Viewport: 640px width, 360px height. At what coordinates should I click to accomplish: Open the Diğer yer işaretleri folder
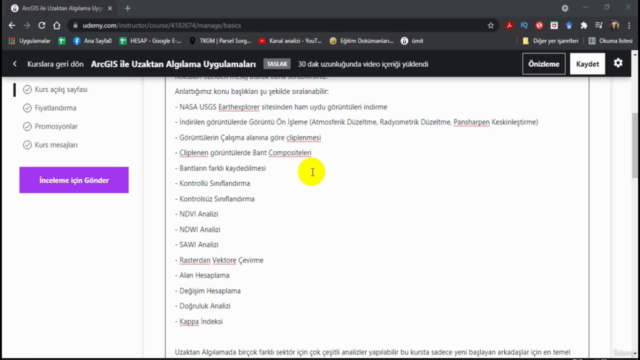tap(551, 41)
